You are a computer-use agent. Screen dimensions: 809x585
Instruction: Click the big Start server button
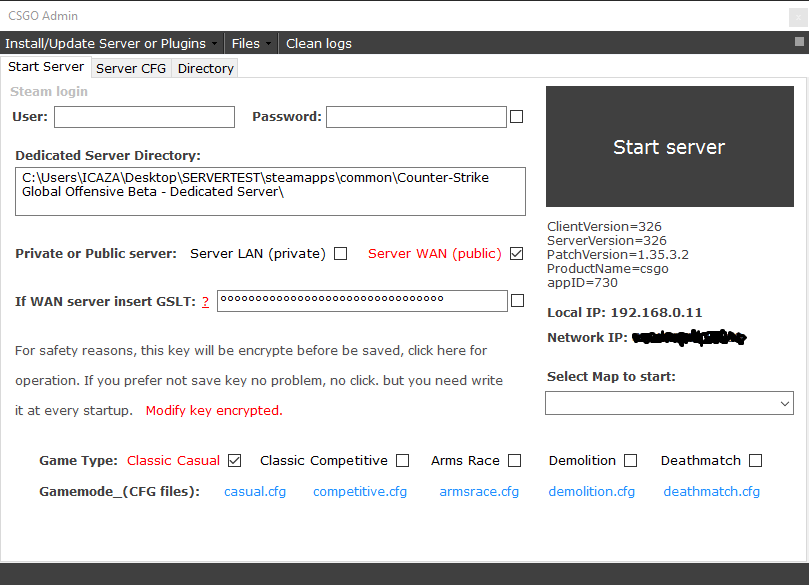coord(670,147)
